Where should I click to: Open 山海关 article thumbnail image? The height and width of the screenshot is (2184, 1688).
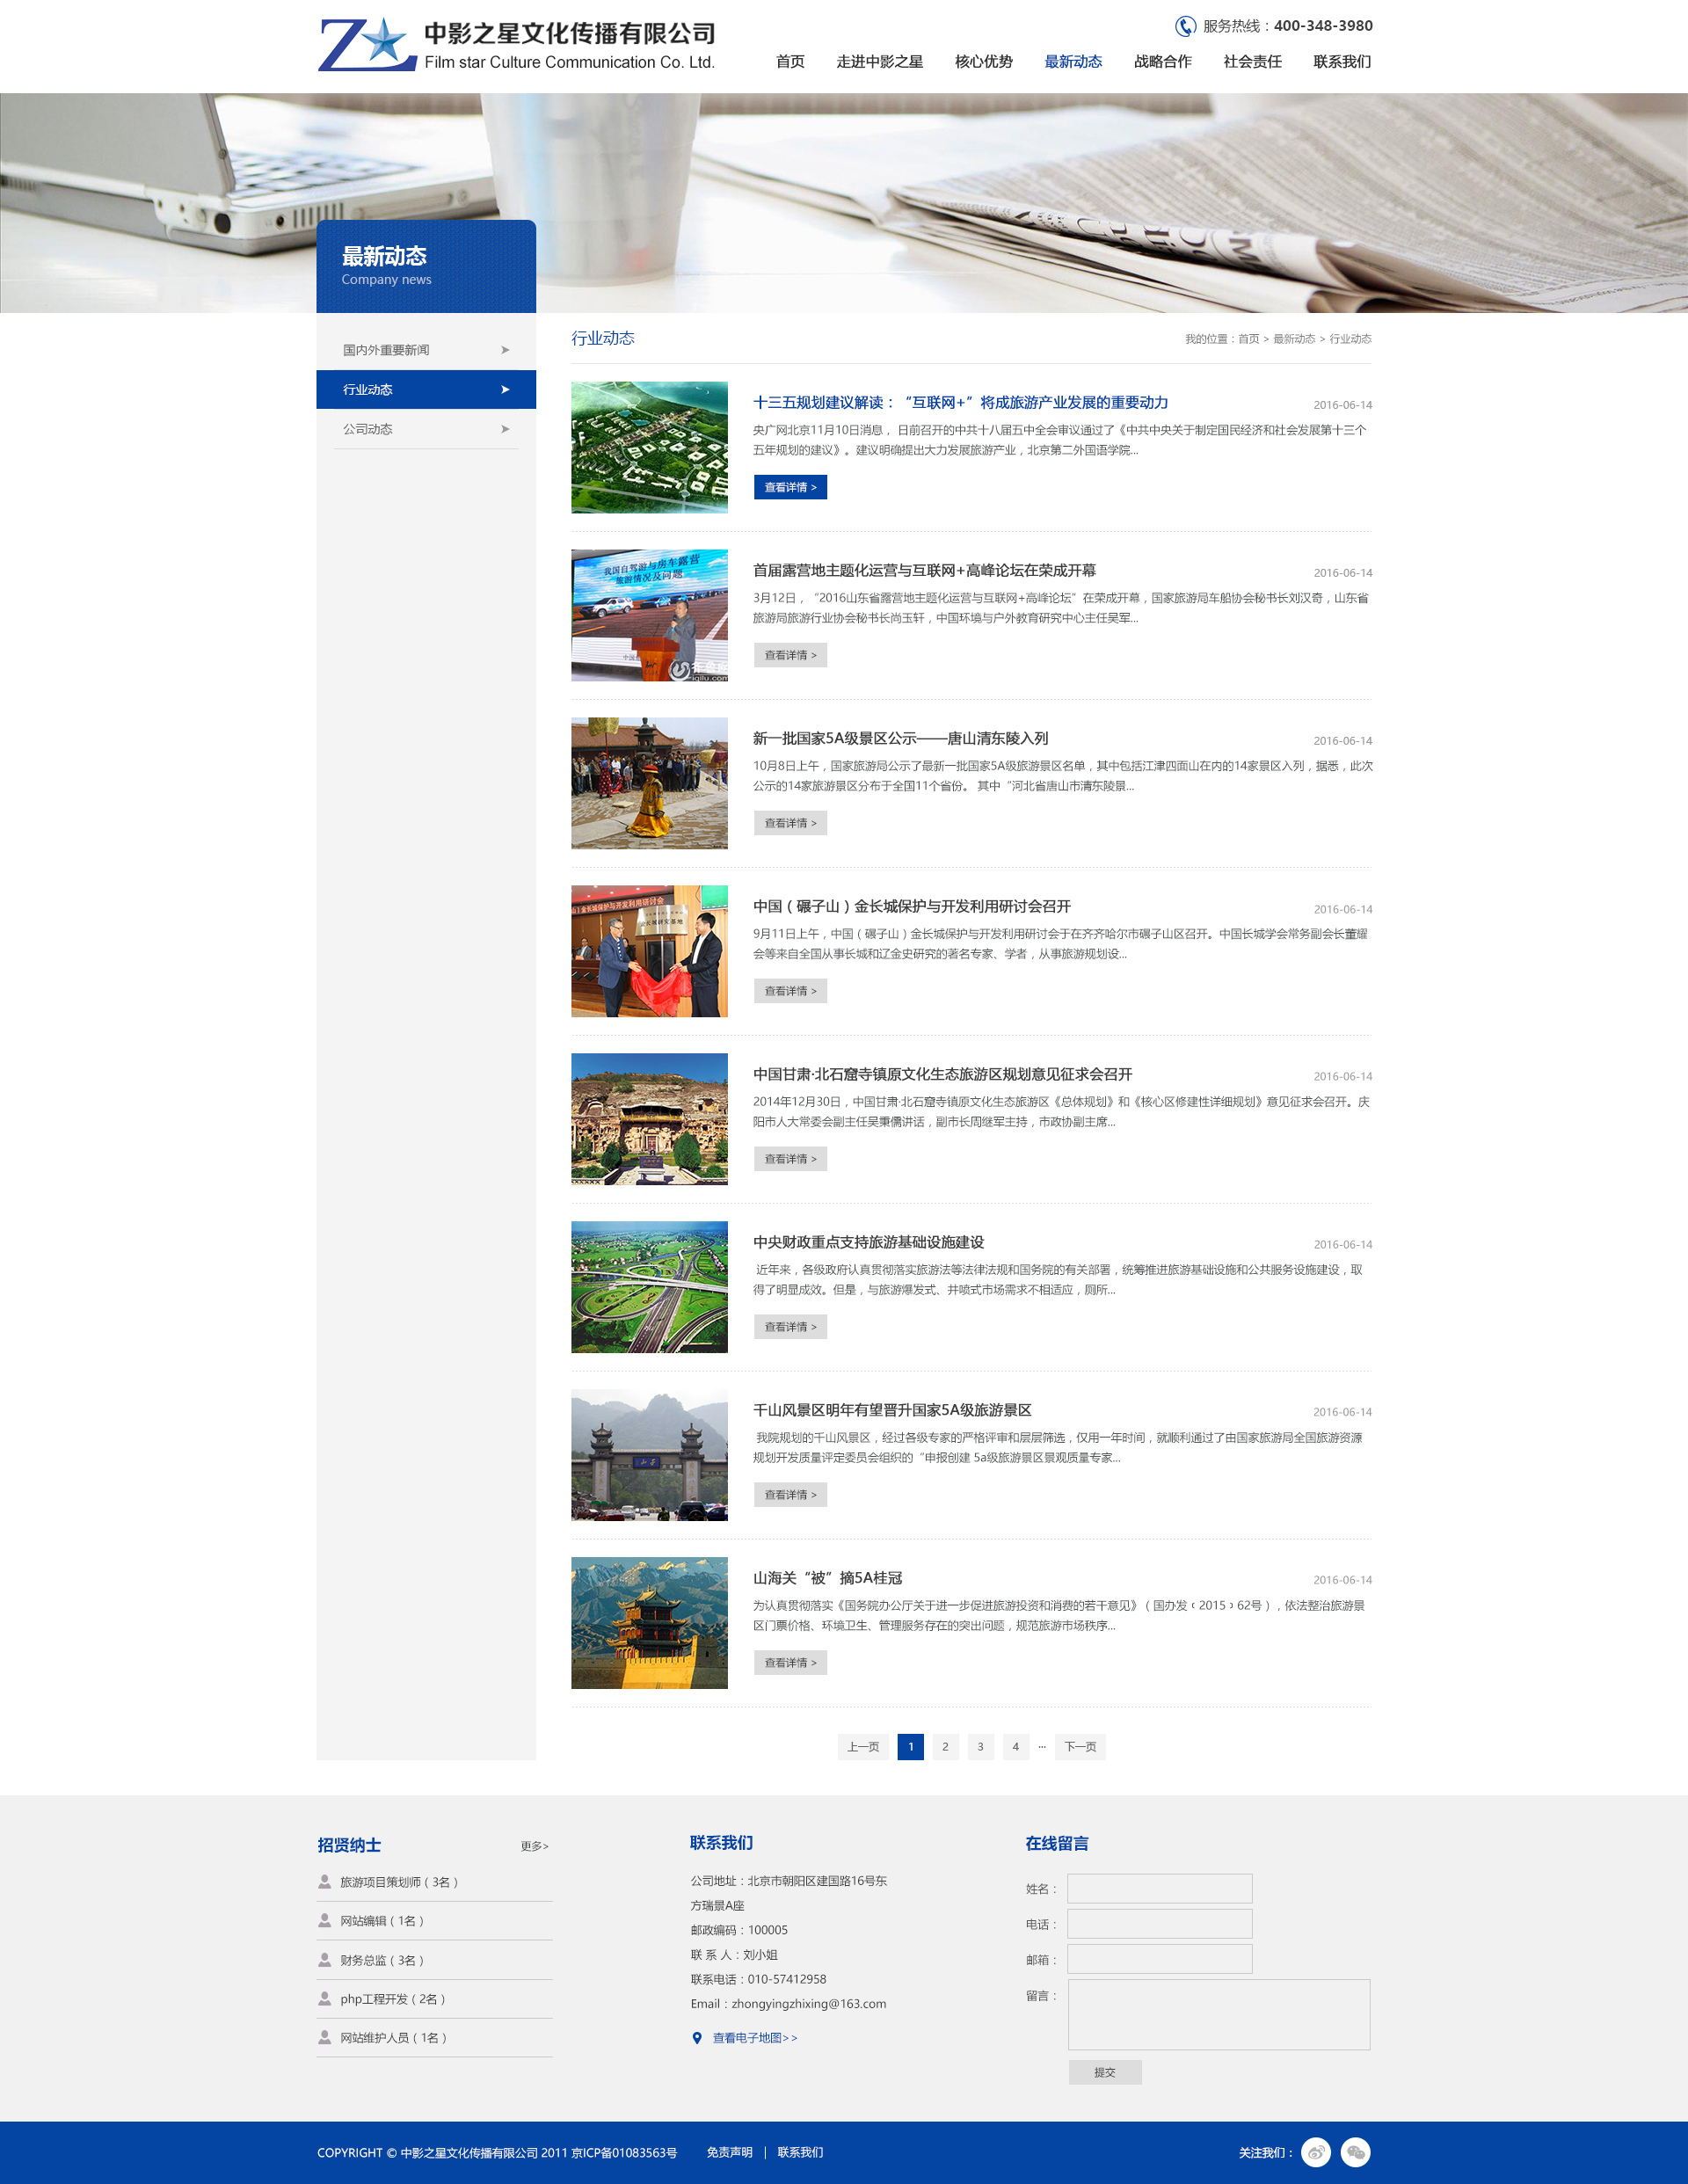tap(649, 1622)
